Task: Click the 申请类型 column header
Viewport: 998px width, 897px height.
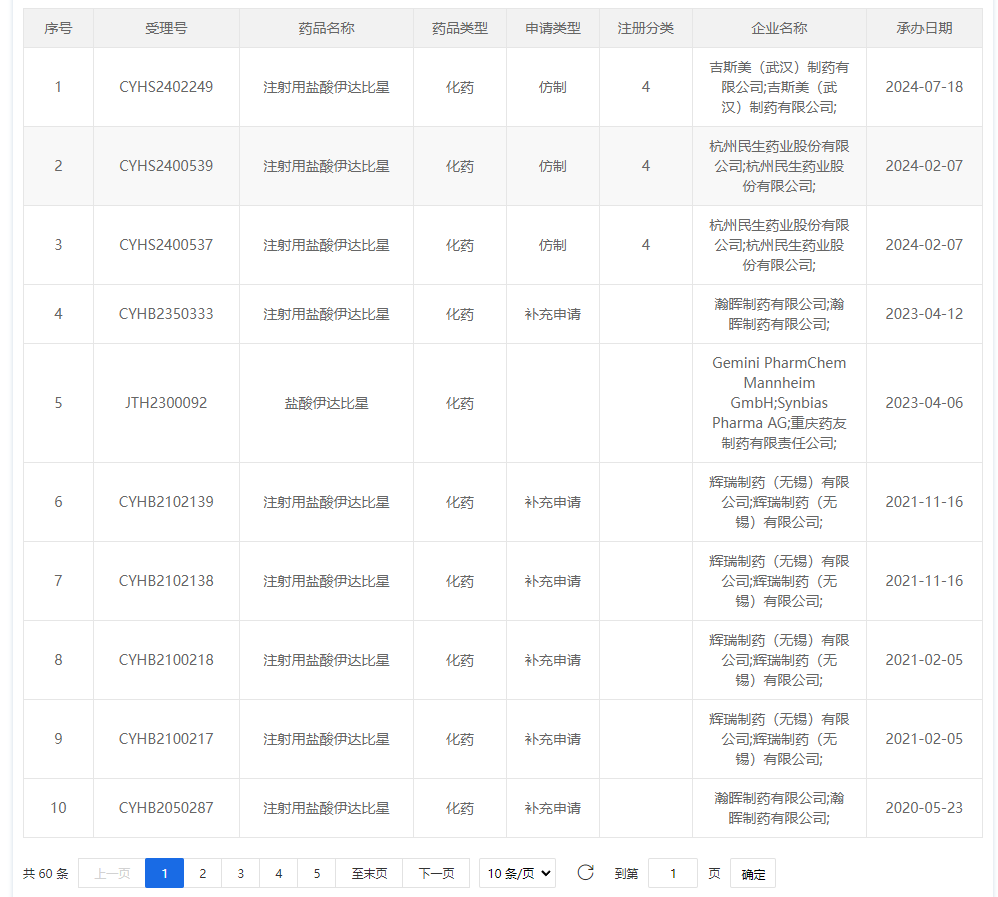Action: (x=552, y=28)
